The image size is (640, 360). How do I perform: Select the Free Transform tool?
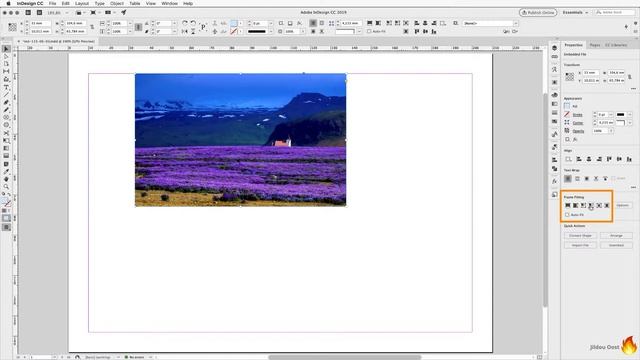point(6,141)
